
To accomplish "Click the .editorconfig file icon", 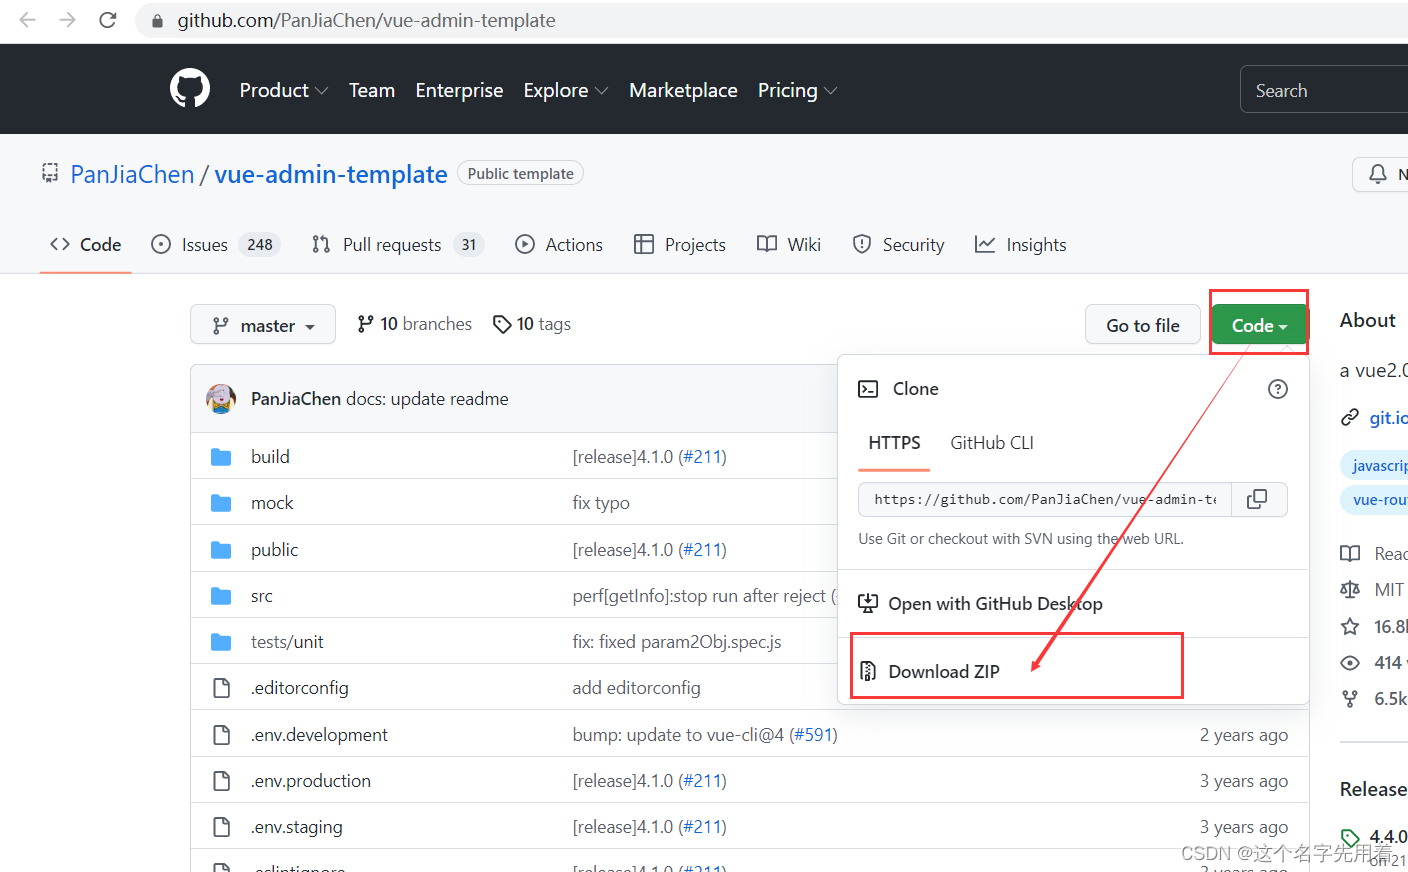I will tap(221, 688).
